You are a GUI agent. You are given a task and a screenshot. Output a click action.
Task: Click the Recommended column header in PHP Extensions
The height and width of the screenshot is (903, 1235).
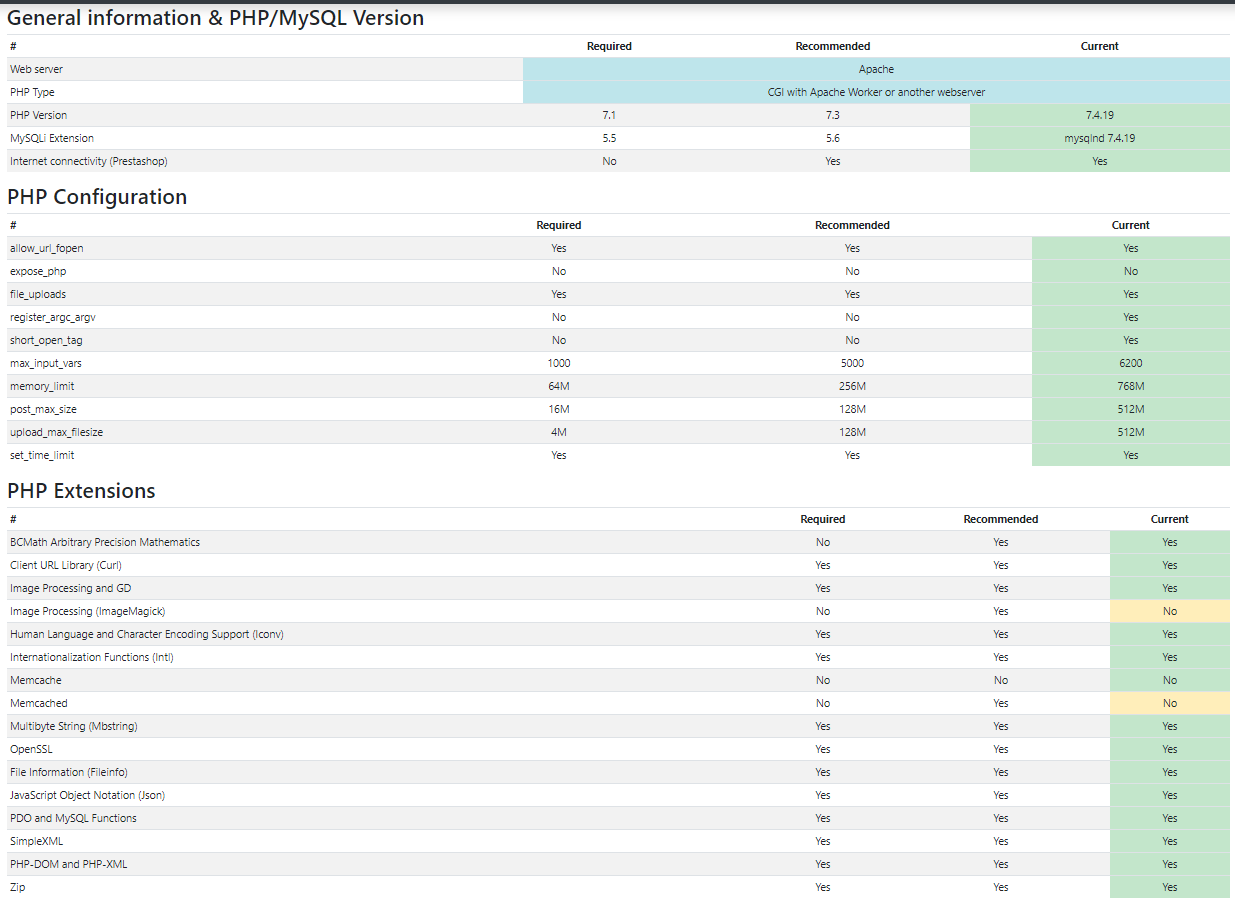tap(1000, 519)
